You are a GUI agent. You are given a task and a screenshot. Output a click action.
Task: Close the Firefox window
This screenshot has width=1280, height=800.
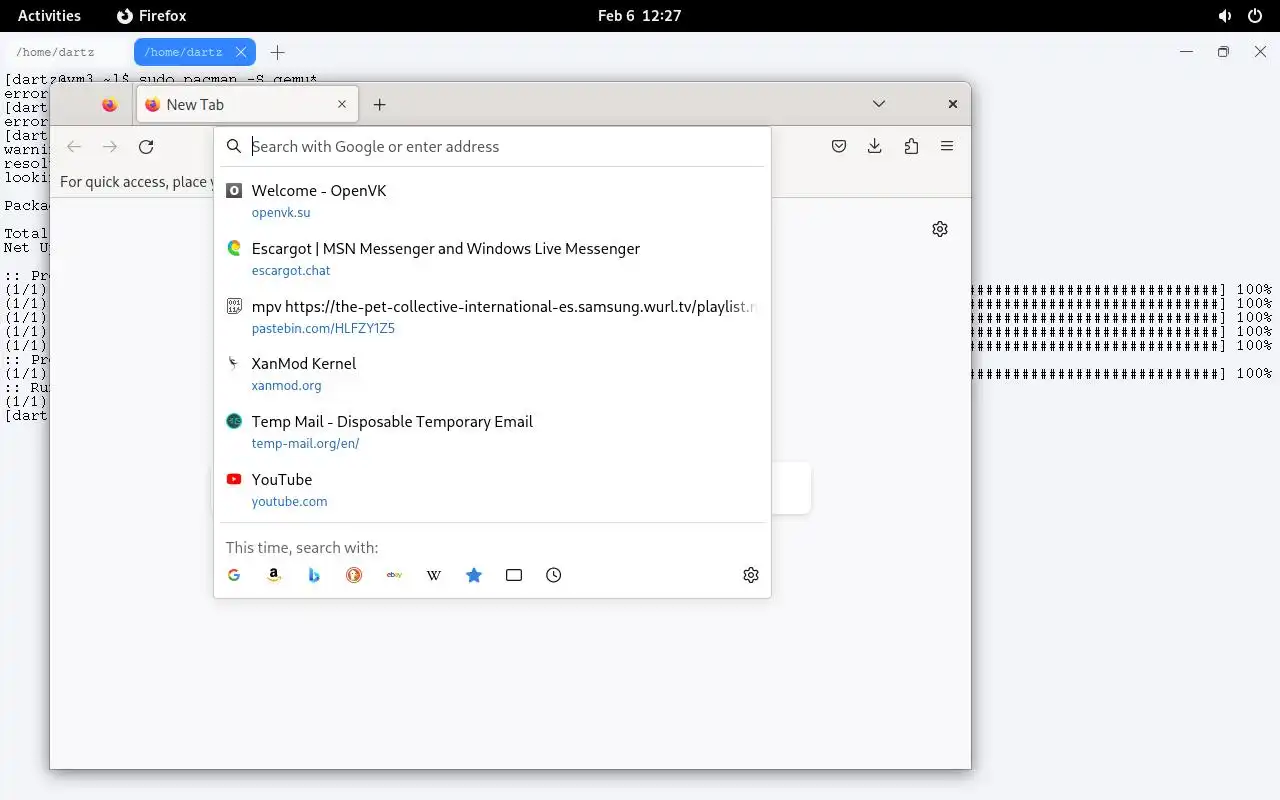(953, 104)
